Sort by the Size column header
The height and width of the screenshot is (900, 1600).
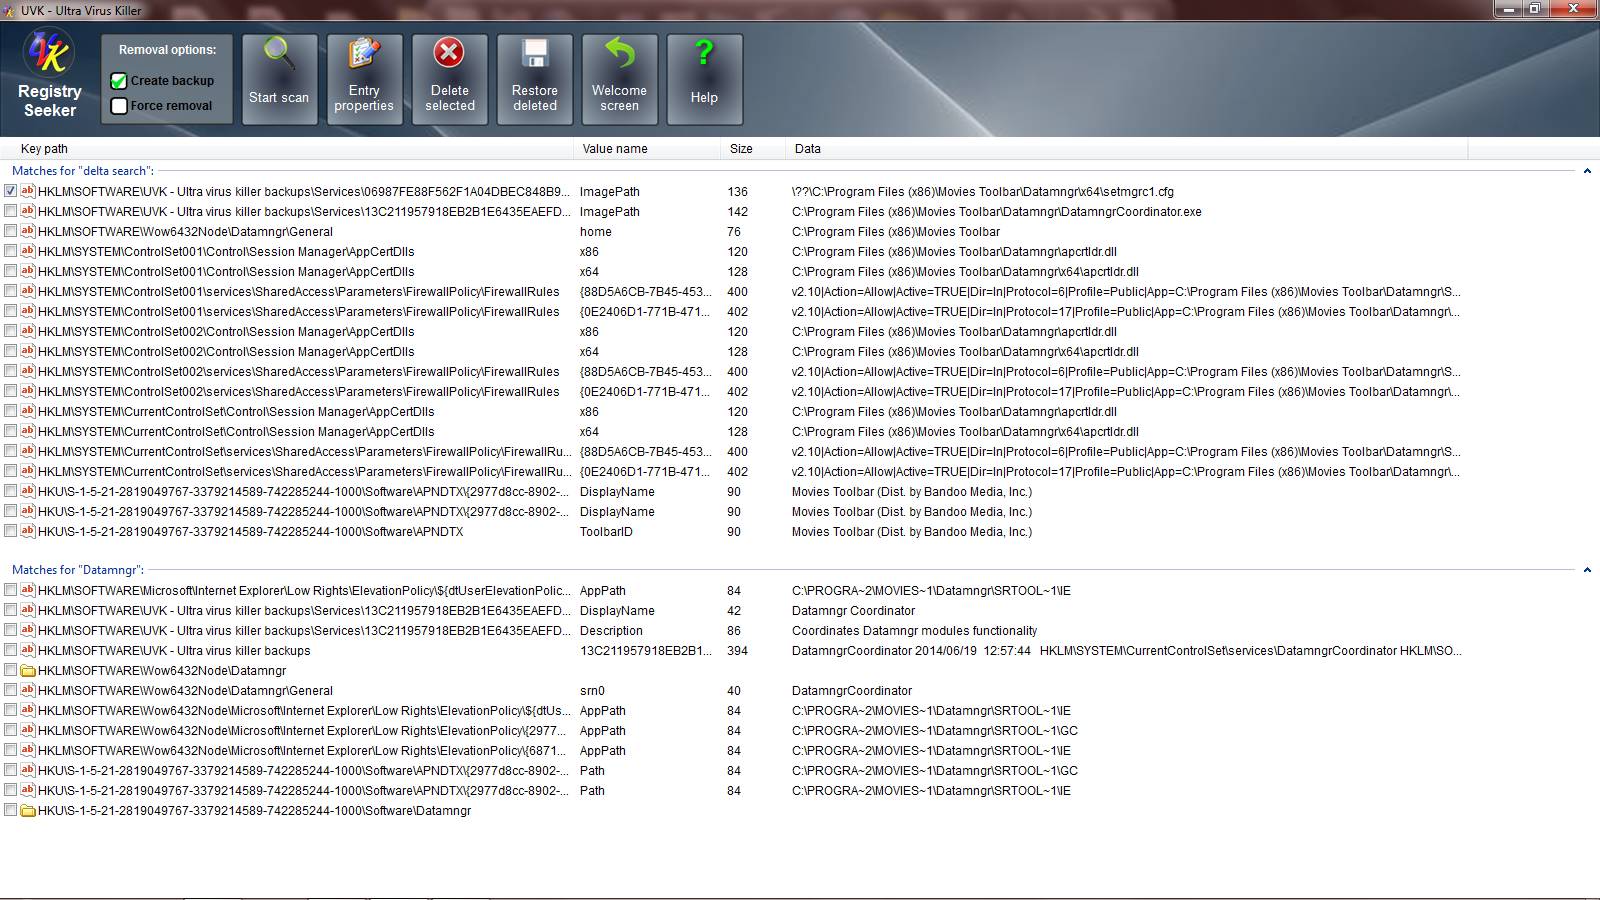753,149
